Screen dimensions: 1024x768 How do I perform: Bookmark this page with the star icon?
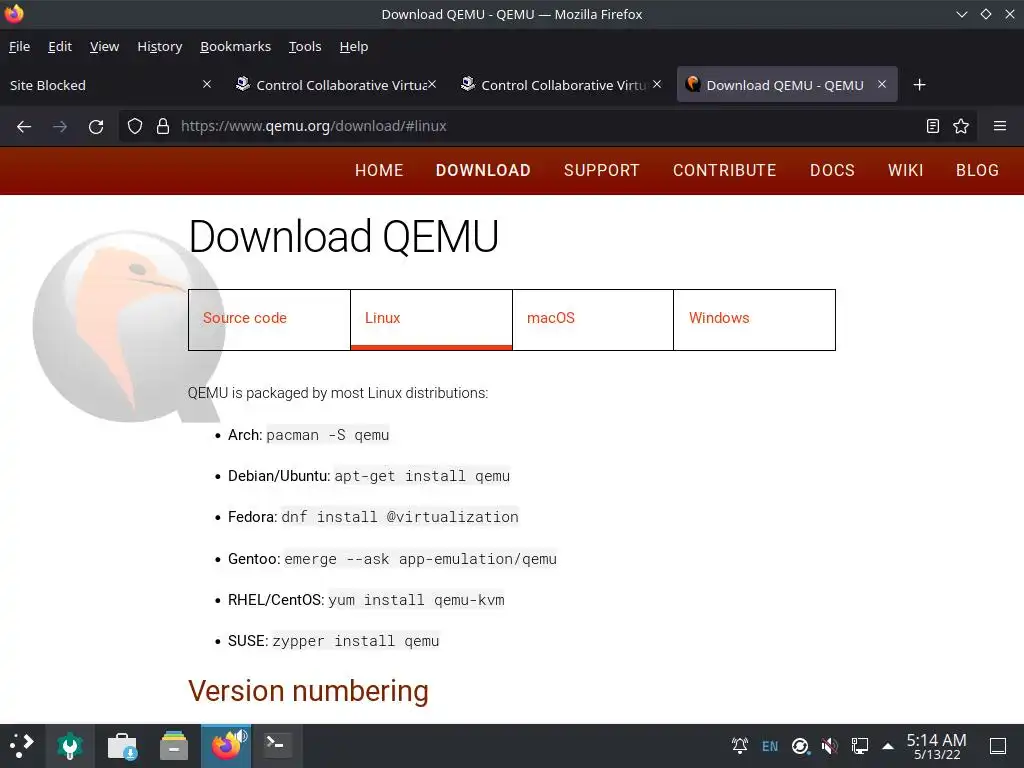961,126
